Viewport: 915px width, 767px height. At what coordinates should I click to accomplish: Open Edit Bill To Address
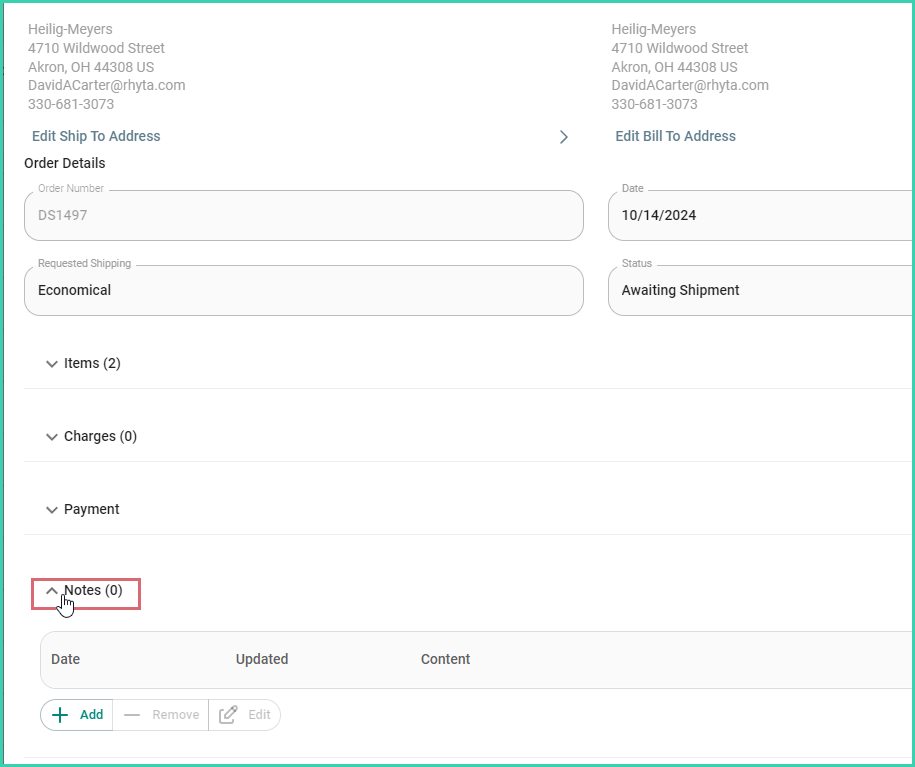click(x=675, y=136)
